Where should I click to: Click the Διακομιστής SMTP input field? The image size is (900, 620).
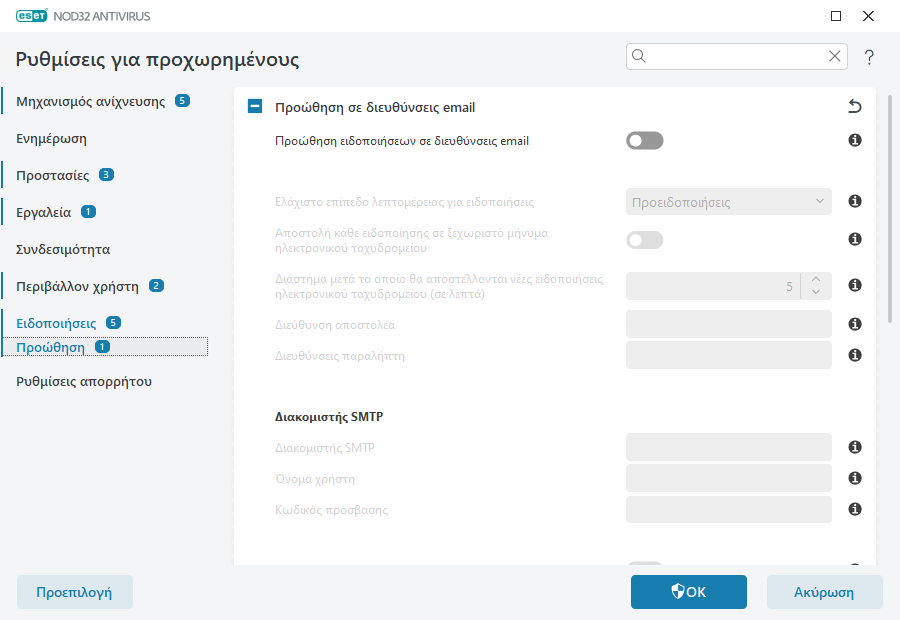729,447
